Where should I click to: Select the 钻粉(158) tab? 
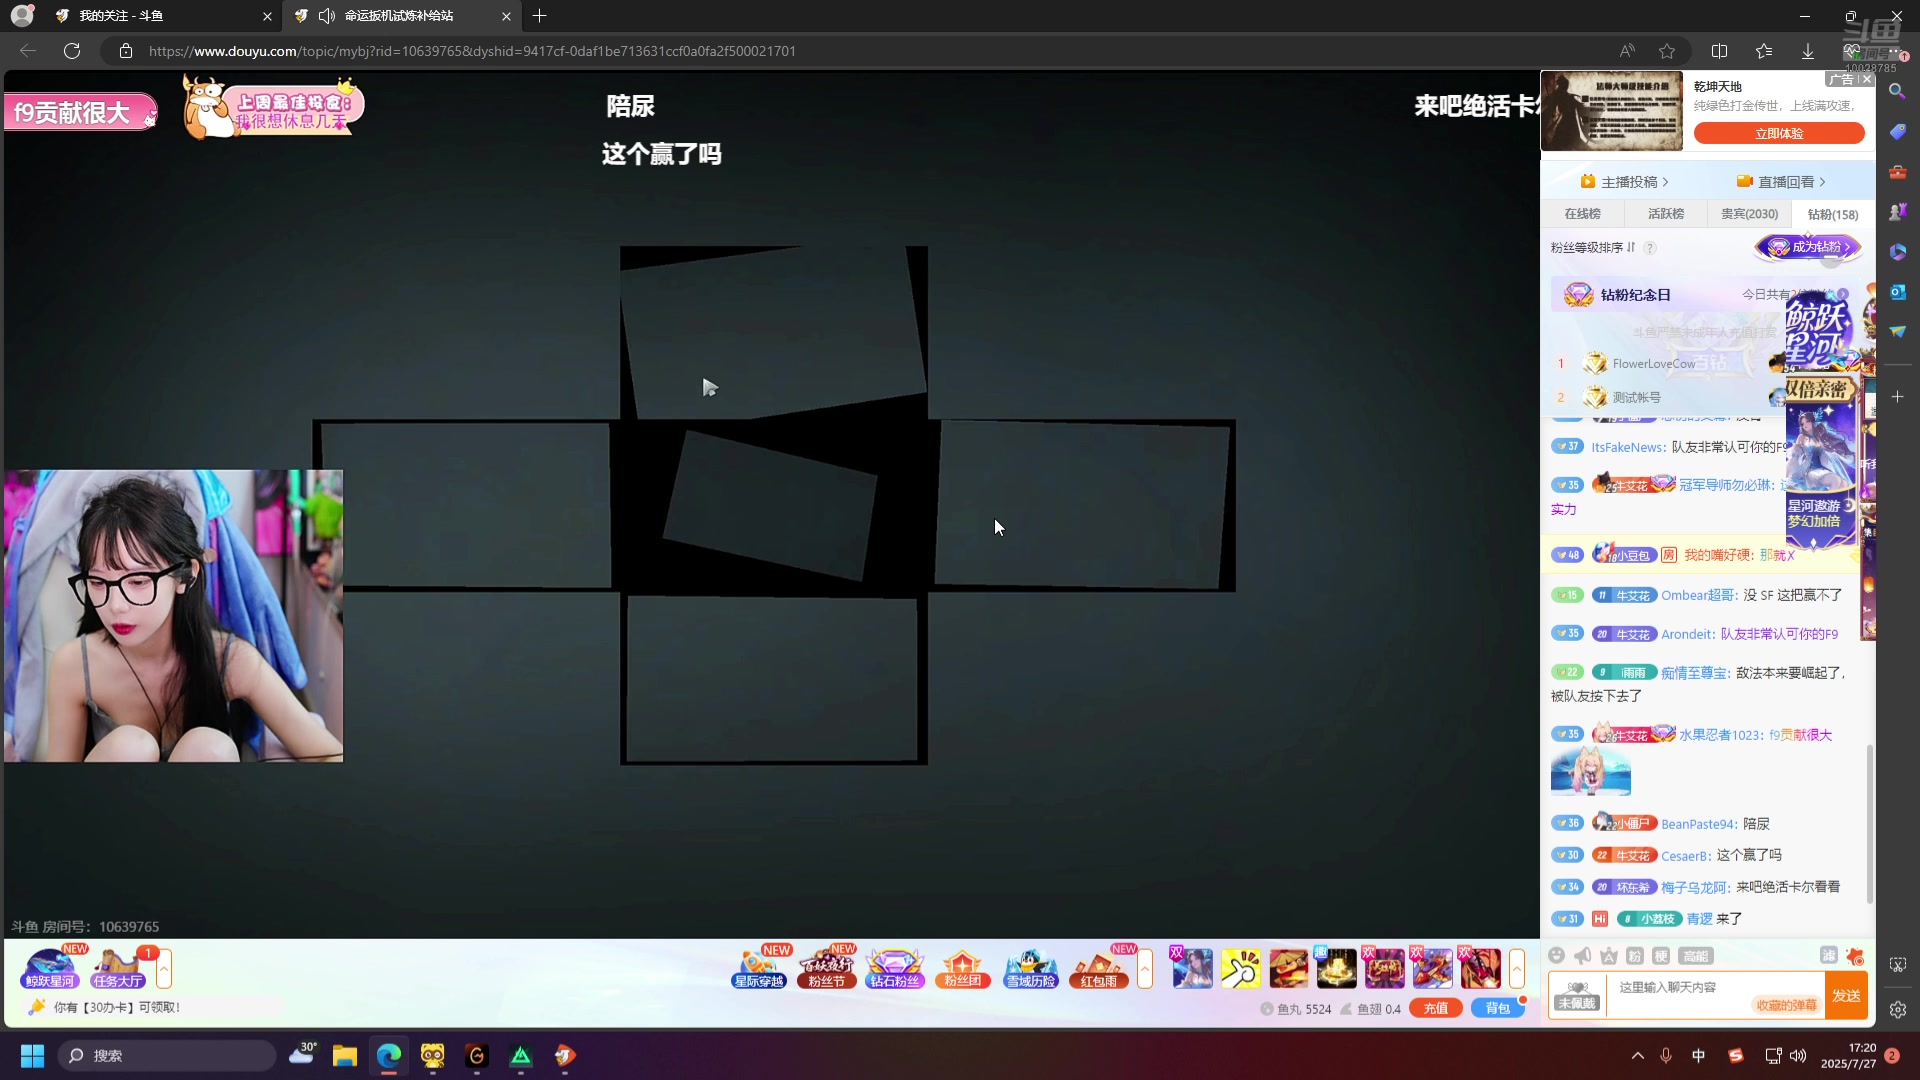coord(1832,214)
